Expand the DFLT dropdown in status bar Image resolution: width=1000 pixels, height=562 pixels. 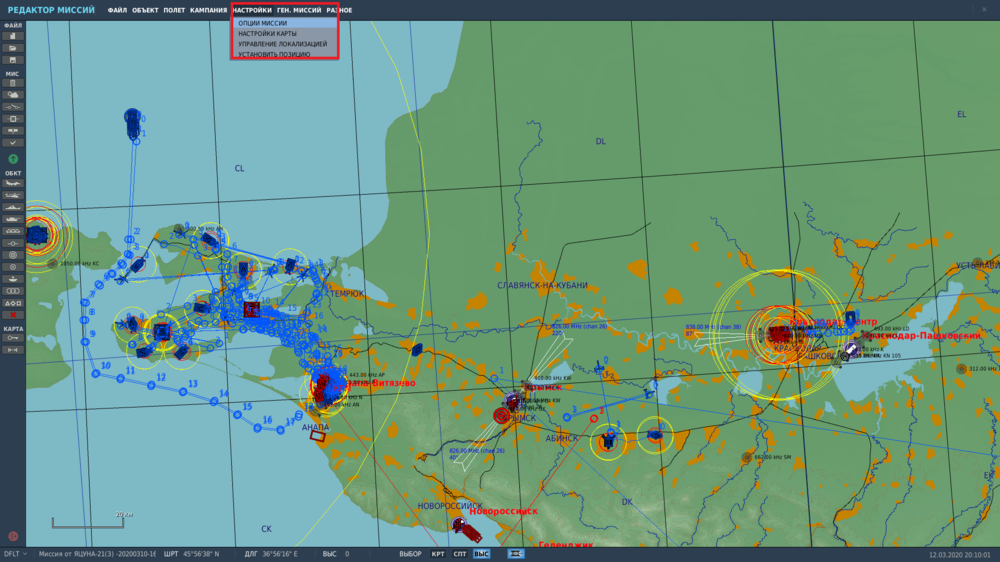pyautogui.click(x=15, y=554)
